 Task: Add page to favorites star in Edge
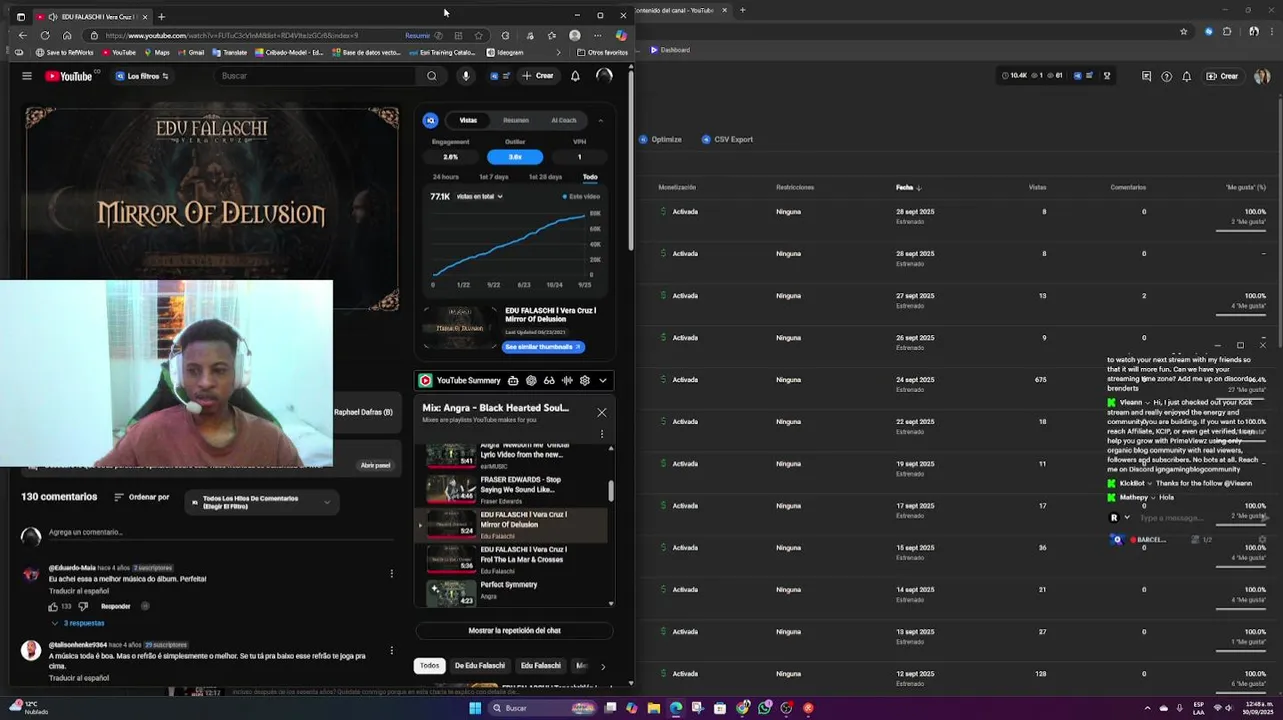pos(479,35)
